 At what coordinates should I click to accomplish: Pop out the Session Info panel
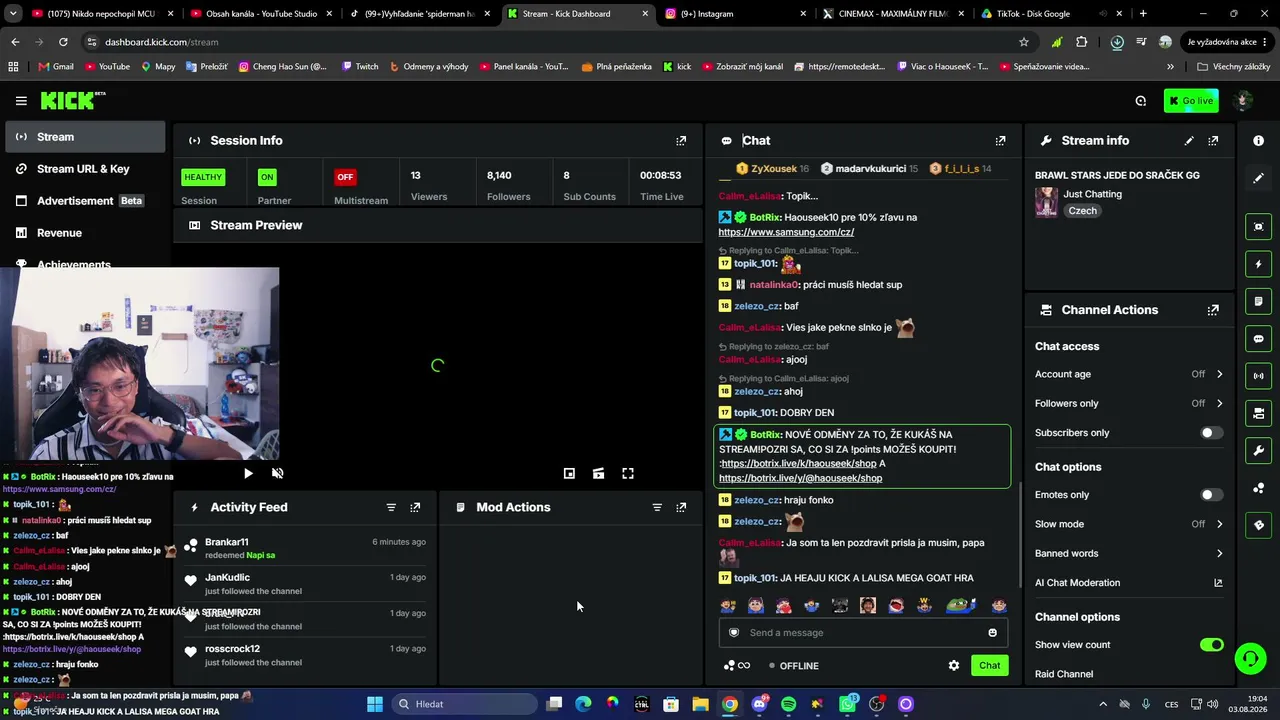tap(681, 141)
